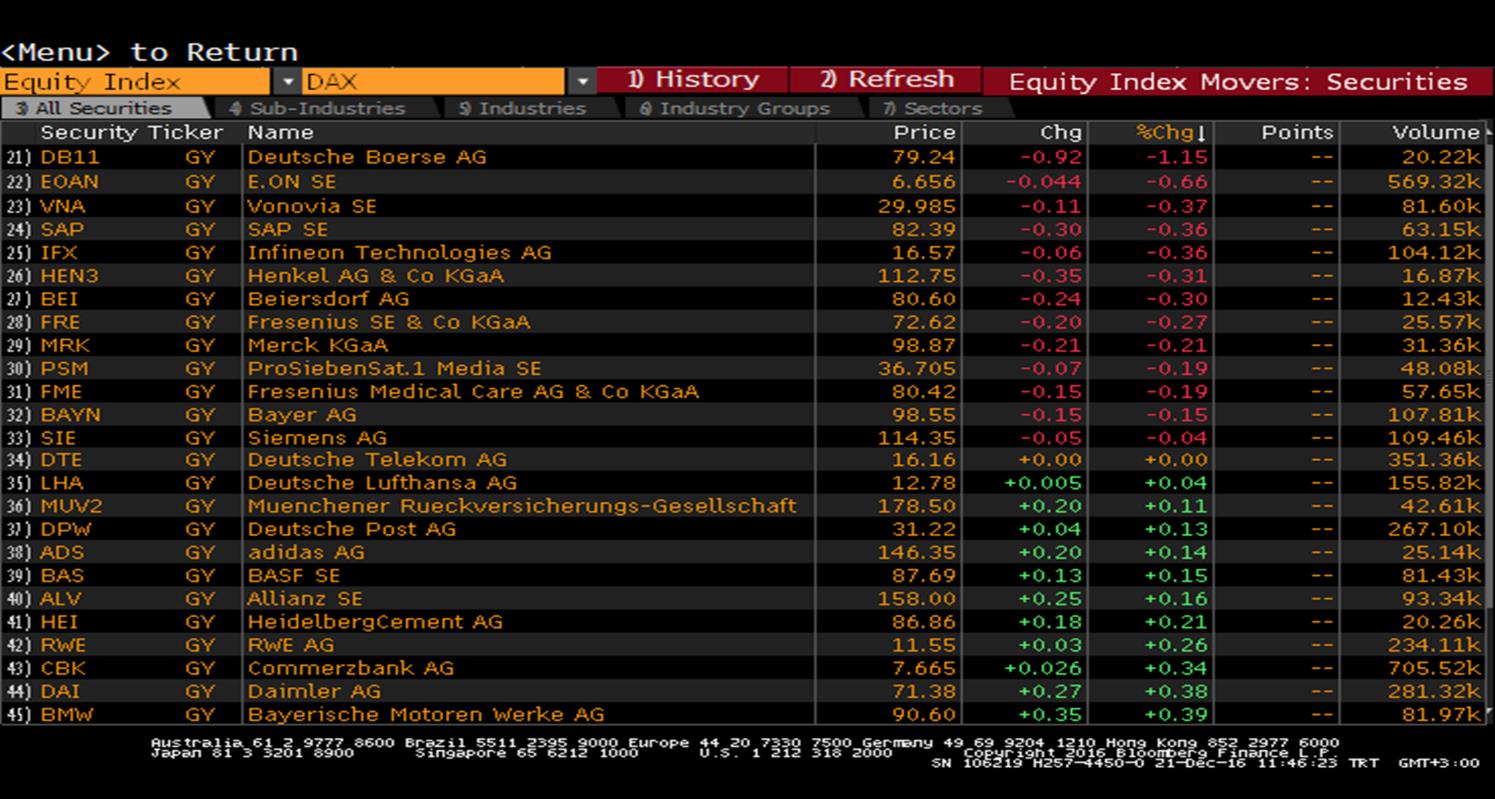1495x799 pixels.
Task: Click BMW percent change +0.39
Action: click(1177, 714)
